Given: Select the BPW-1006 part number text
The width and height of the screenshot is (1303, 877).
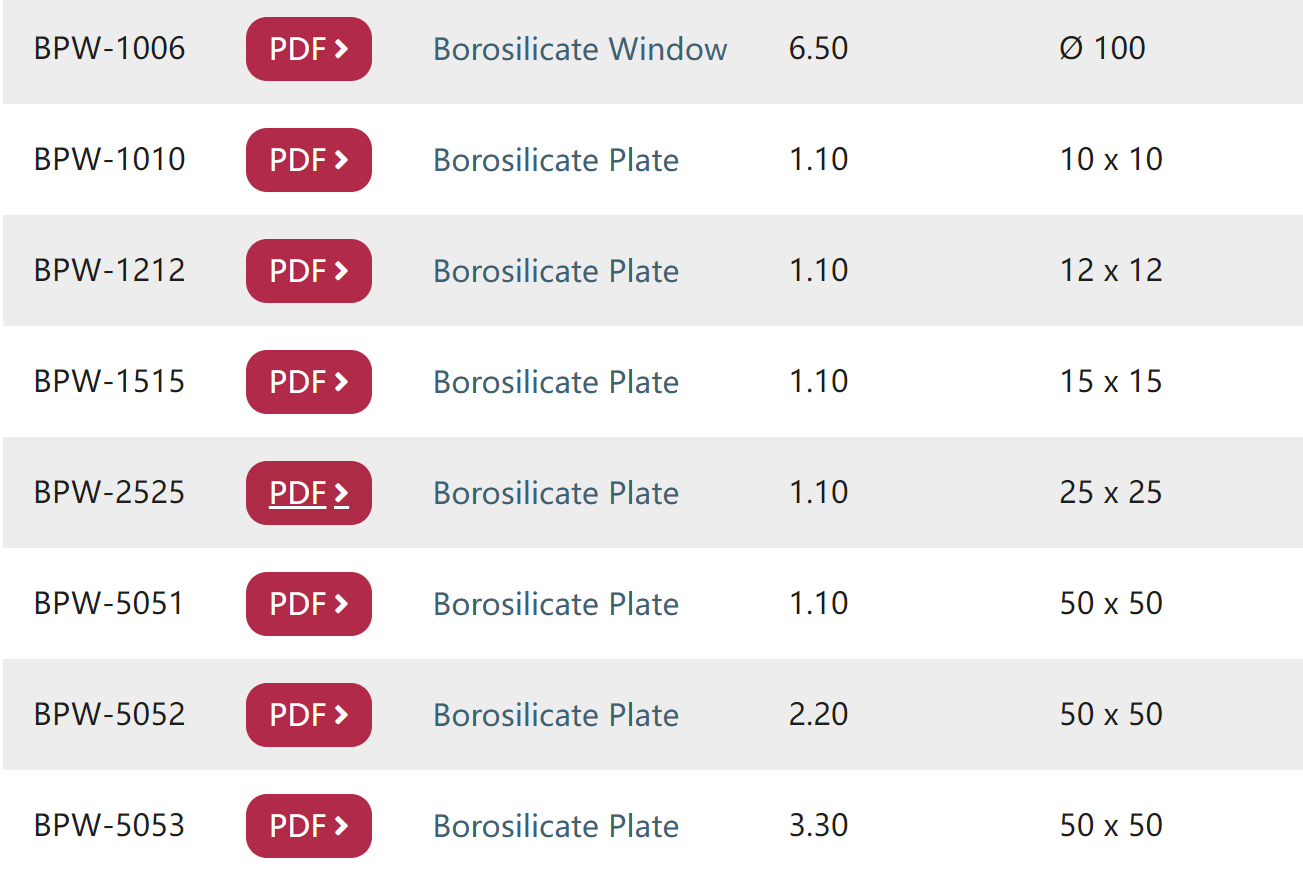Looking at the screenshot, I should (x=110, y=48).
